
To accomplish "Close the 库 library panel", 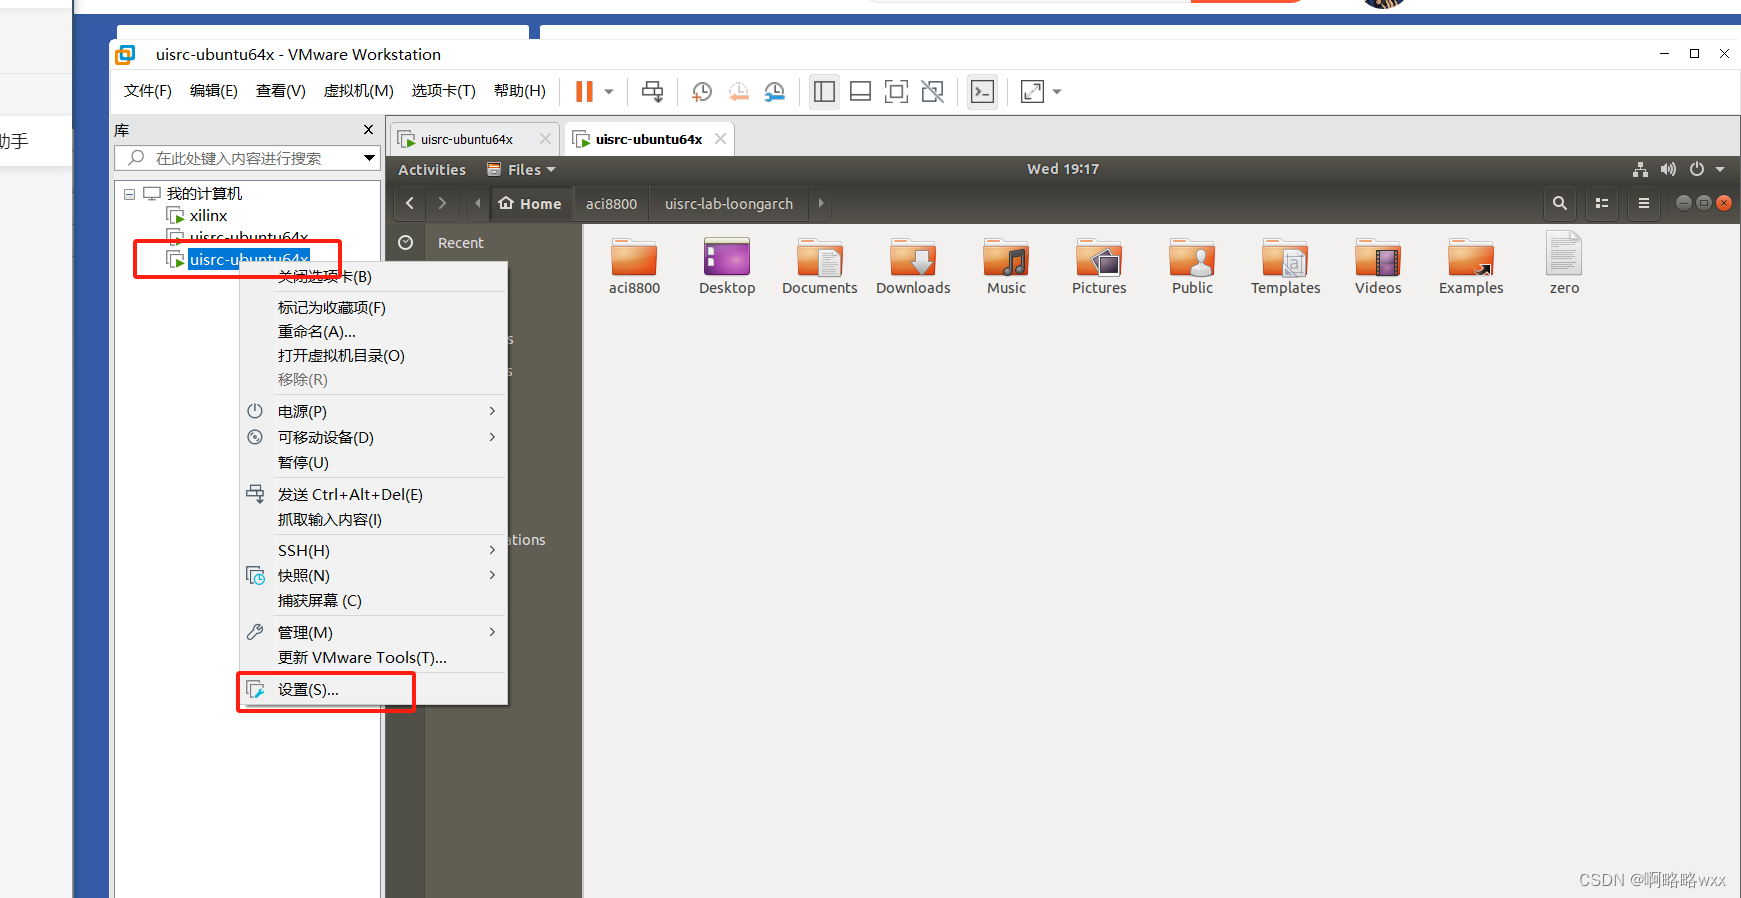I will pyautogui.click(x=368, y=130).
